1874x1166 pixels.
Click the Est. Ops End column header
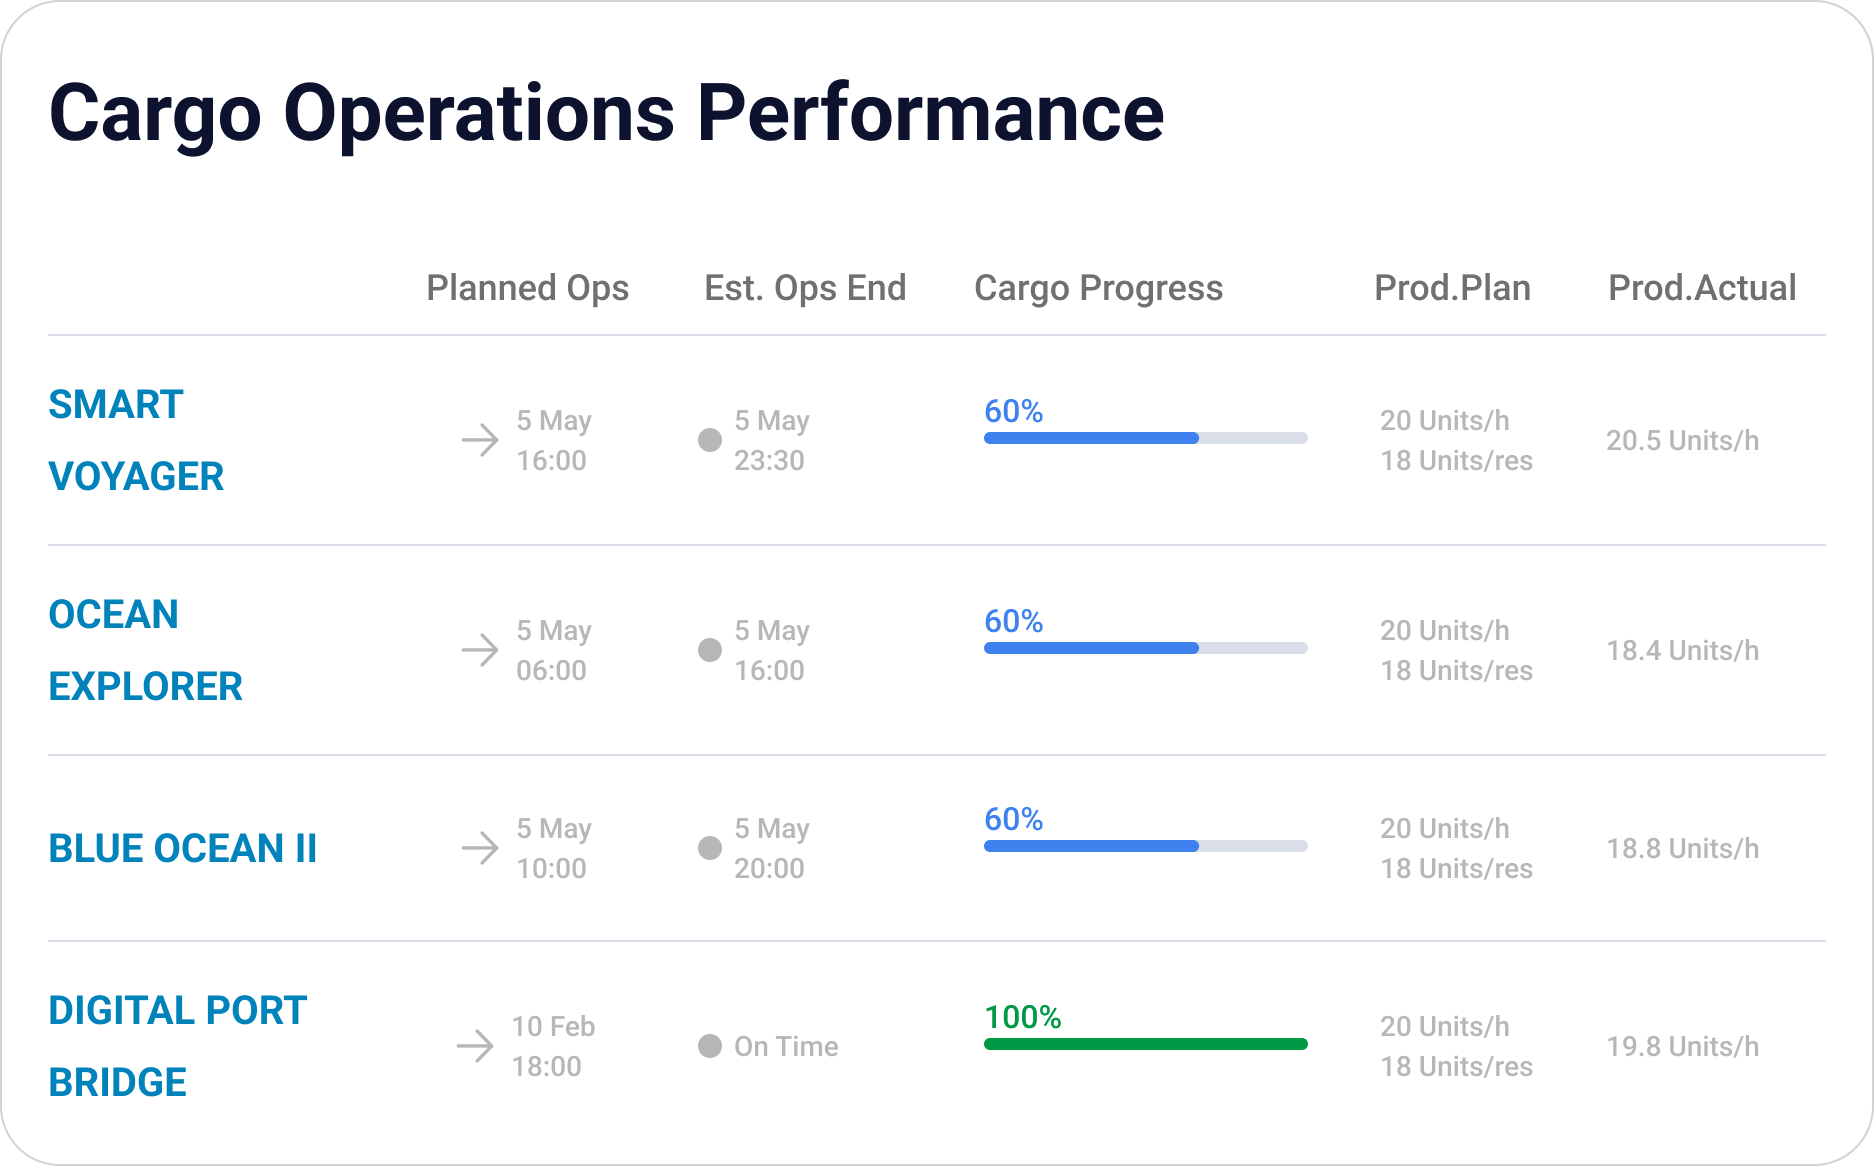tap(805, 288)
